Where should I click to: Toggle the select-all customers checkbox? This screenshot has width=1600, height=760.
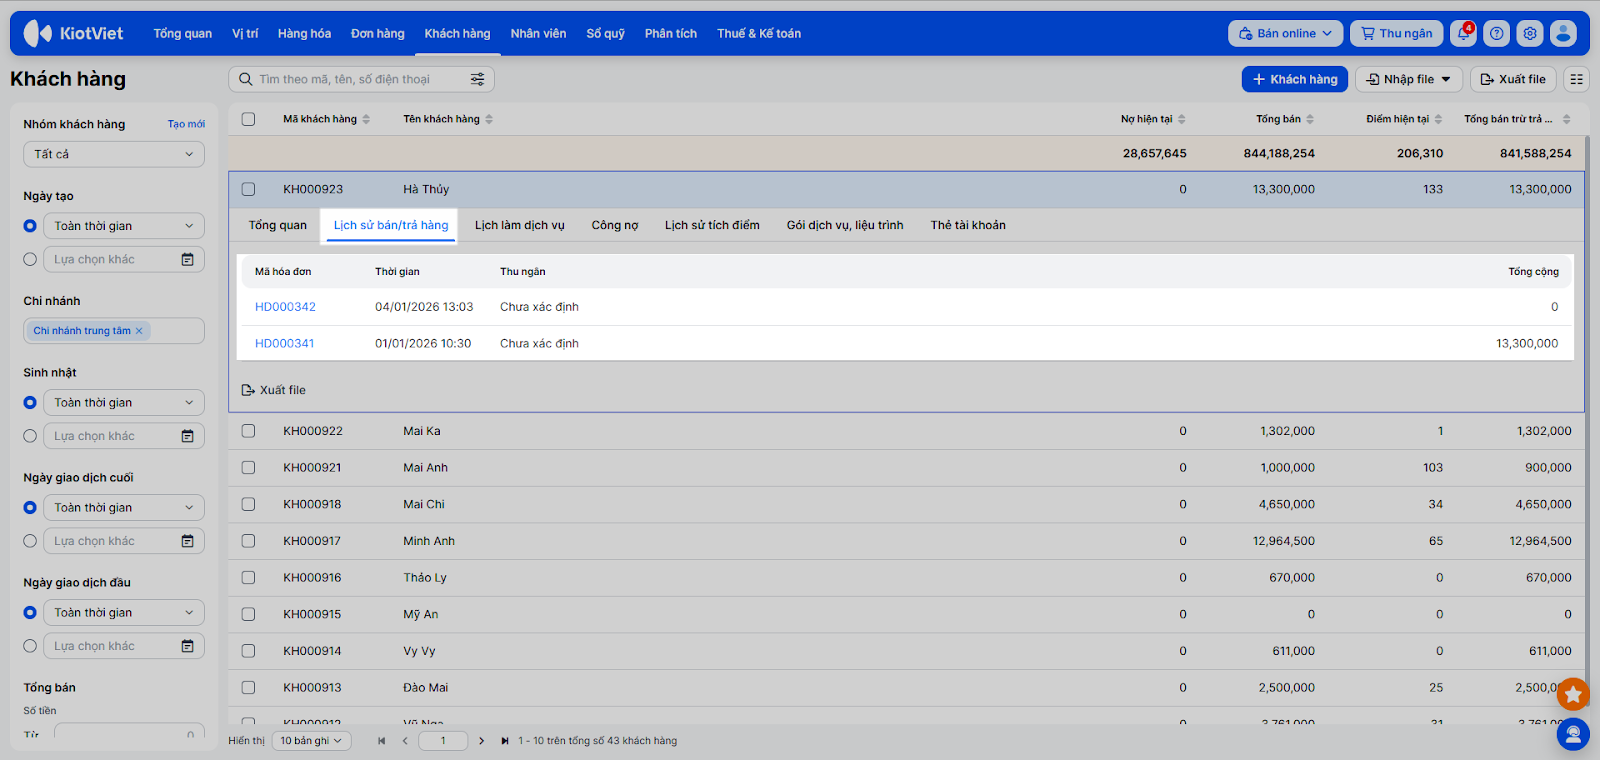pos(248,119)
